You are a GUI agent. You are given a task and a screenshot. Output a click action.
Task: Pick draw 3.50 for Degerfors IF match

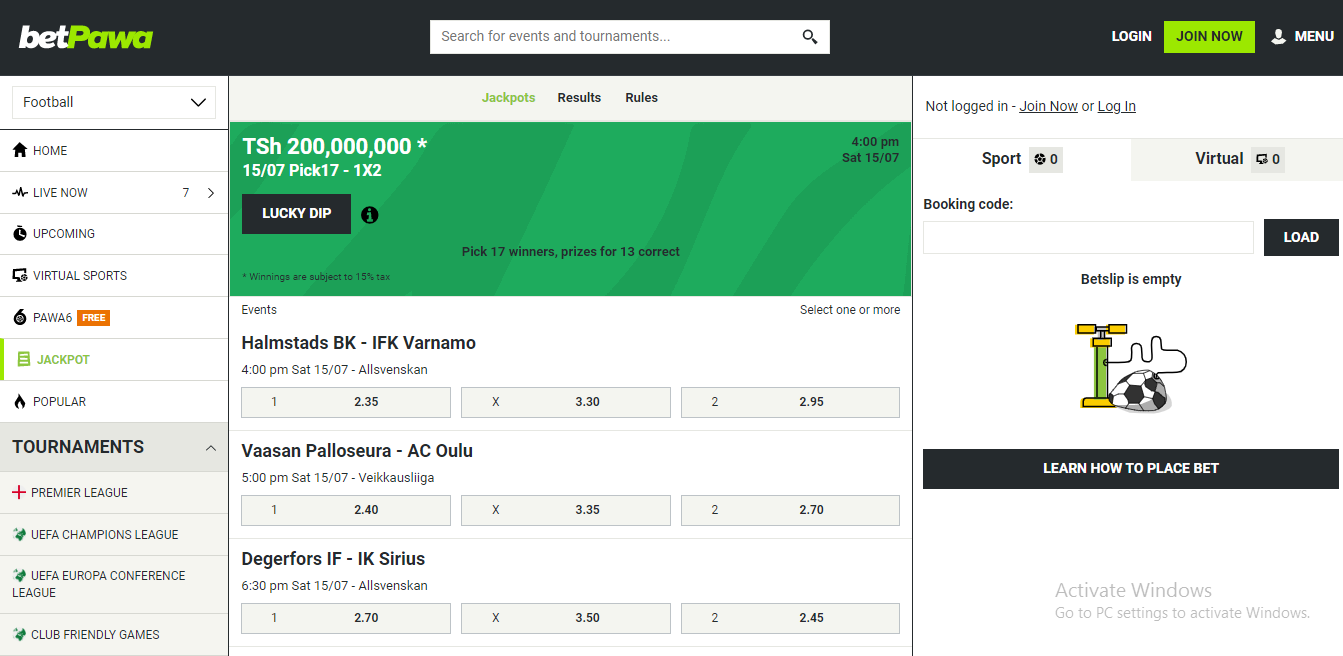566,618
